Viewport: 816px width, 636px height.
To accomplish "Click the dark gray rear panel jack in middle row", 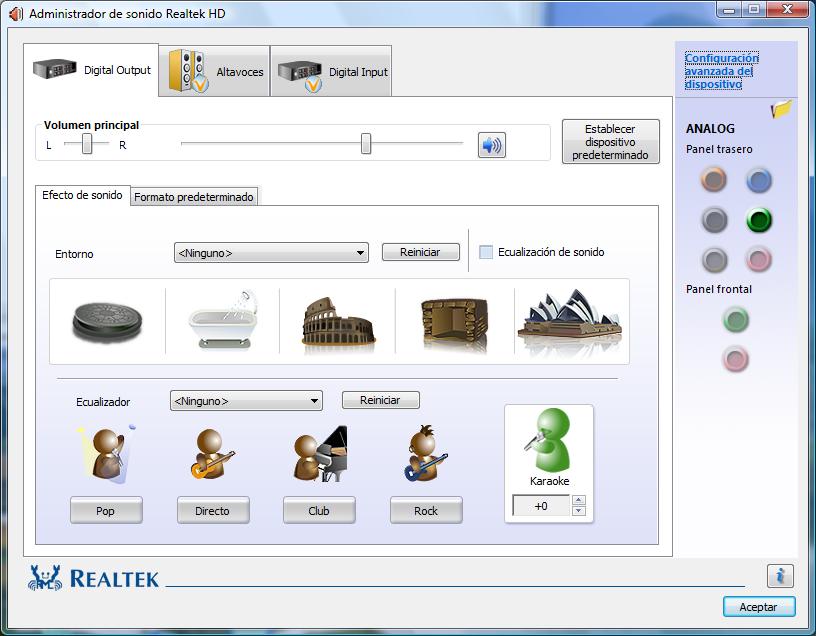I will [714, 220].
